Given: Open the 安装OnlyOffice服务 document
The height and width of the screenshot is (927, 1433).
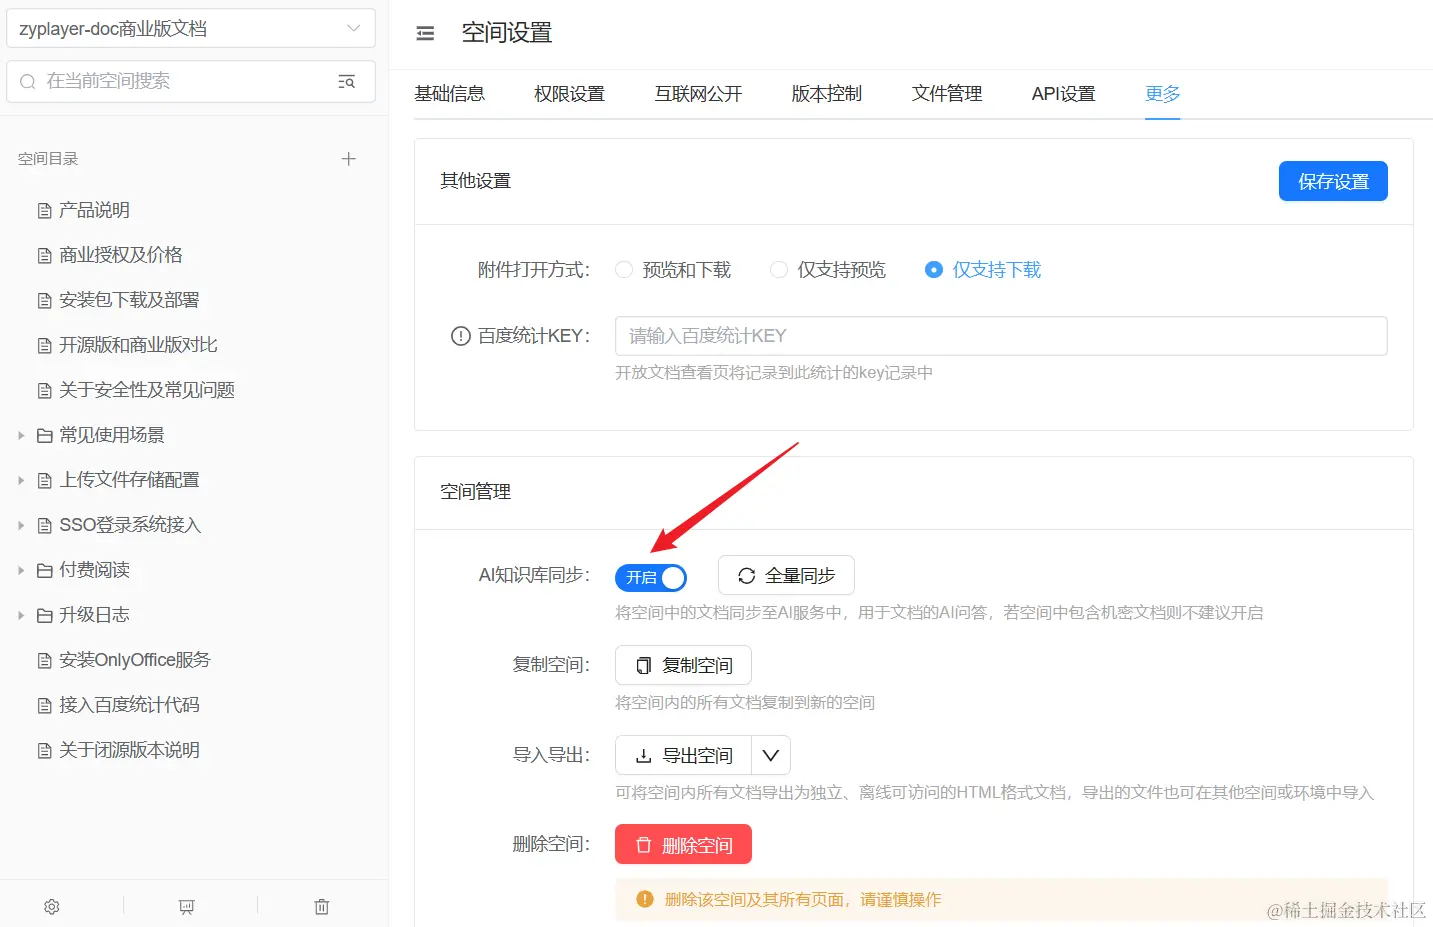Looking at the screenshot, I should coord(135,660).
